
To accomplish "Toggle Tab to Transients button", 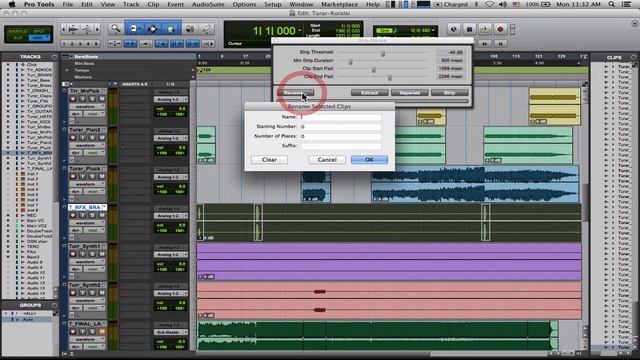I will tap(130, 43).
